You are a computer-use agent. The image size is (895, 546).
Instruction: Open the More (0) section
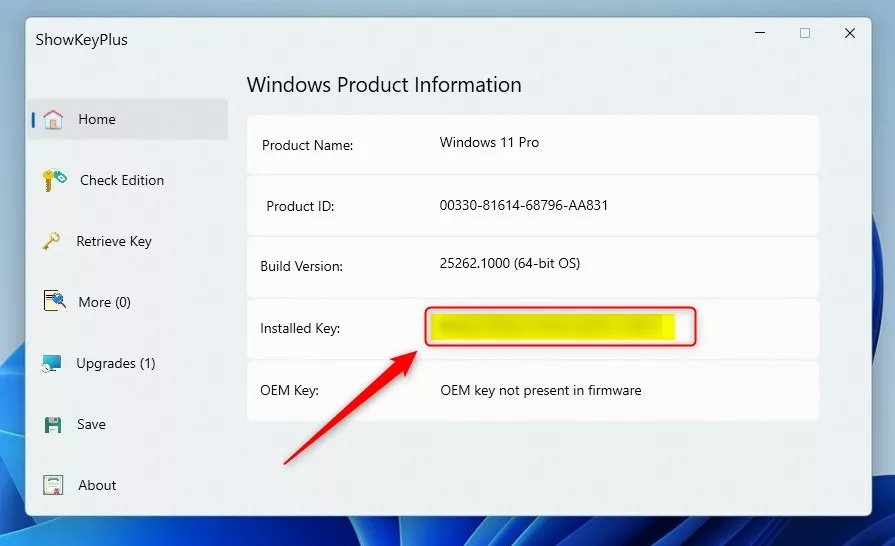point(104,302)
